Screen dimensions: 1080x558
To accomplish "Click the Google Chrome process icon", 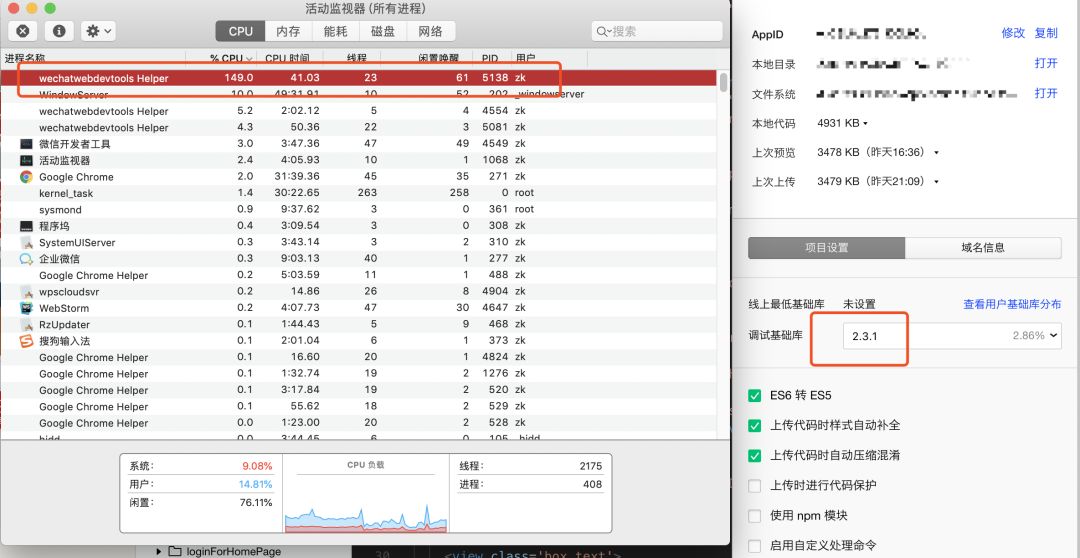I will point(26,177).
